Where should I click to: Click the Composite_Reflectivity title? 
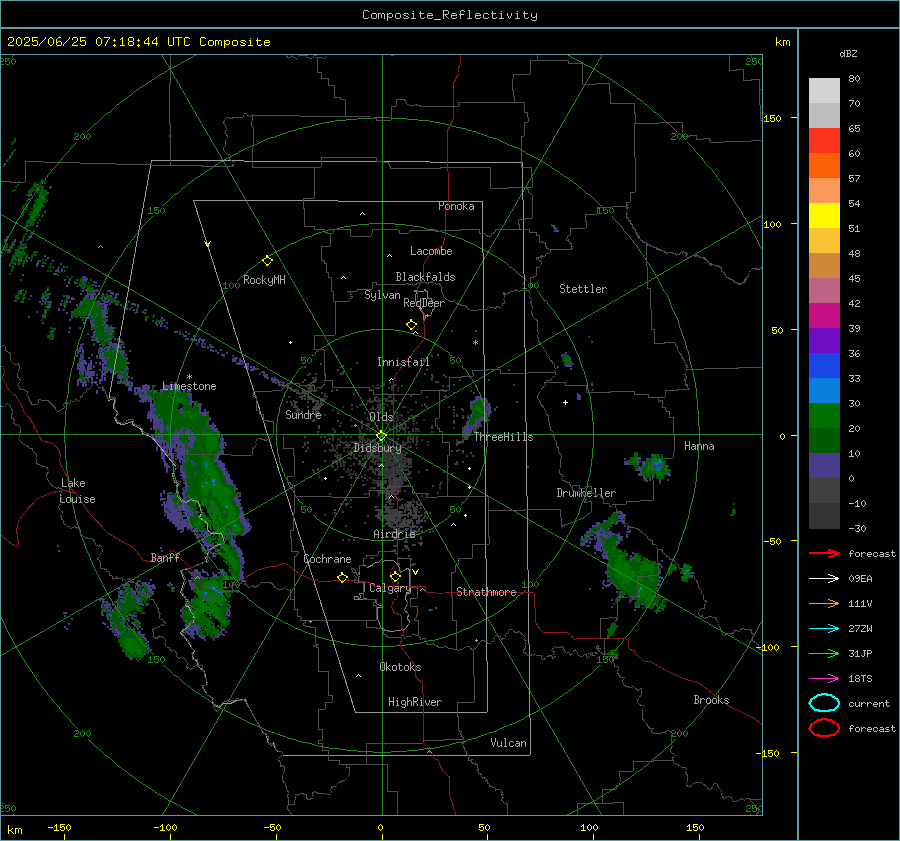(450, 15)
